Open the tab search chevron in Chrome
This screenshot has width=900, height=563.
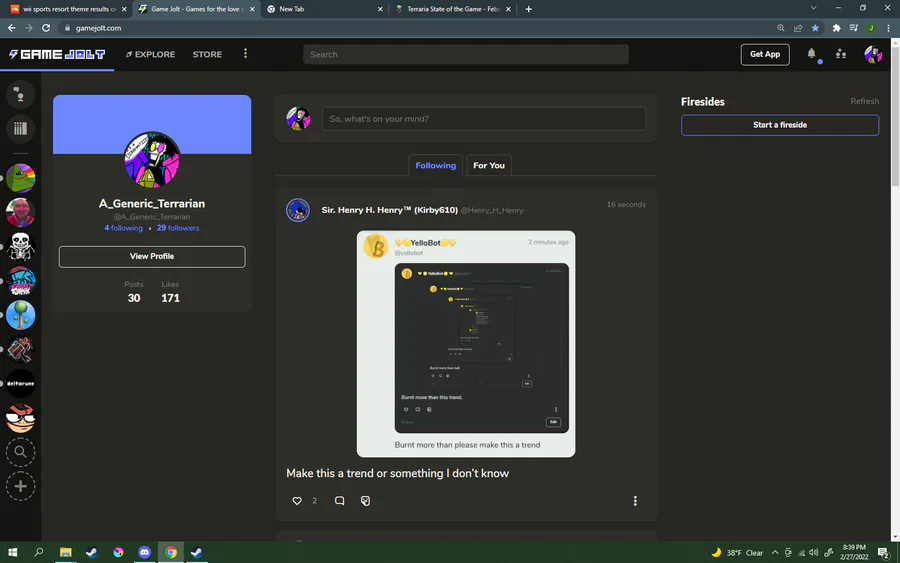(813, 8)
